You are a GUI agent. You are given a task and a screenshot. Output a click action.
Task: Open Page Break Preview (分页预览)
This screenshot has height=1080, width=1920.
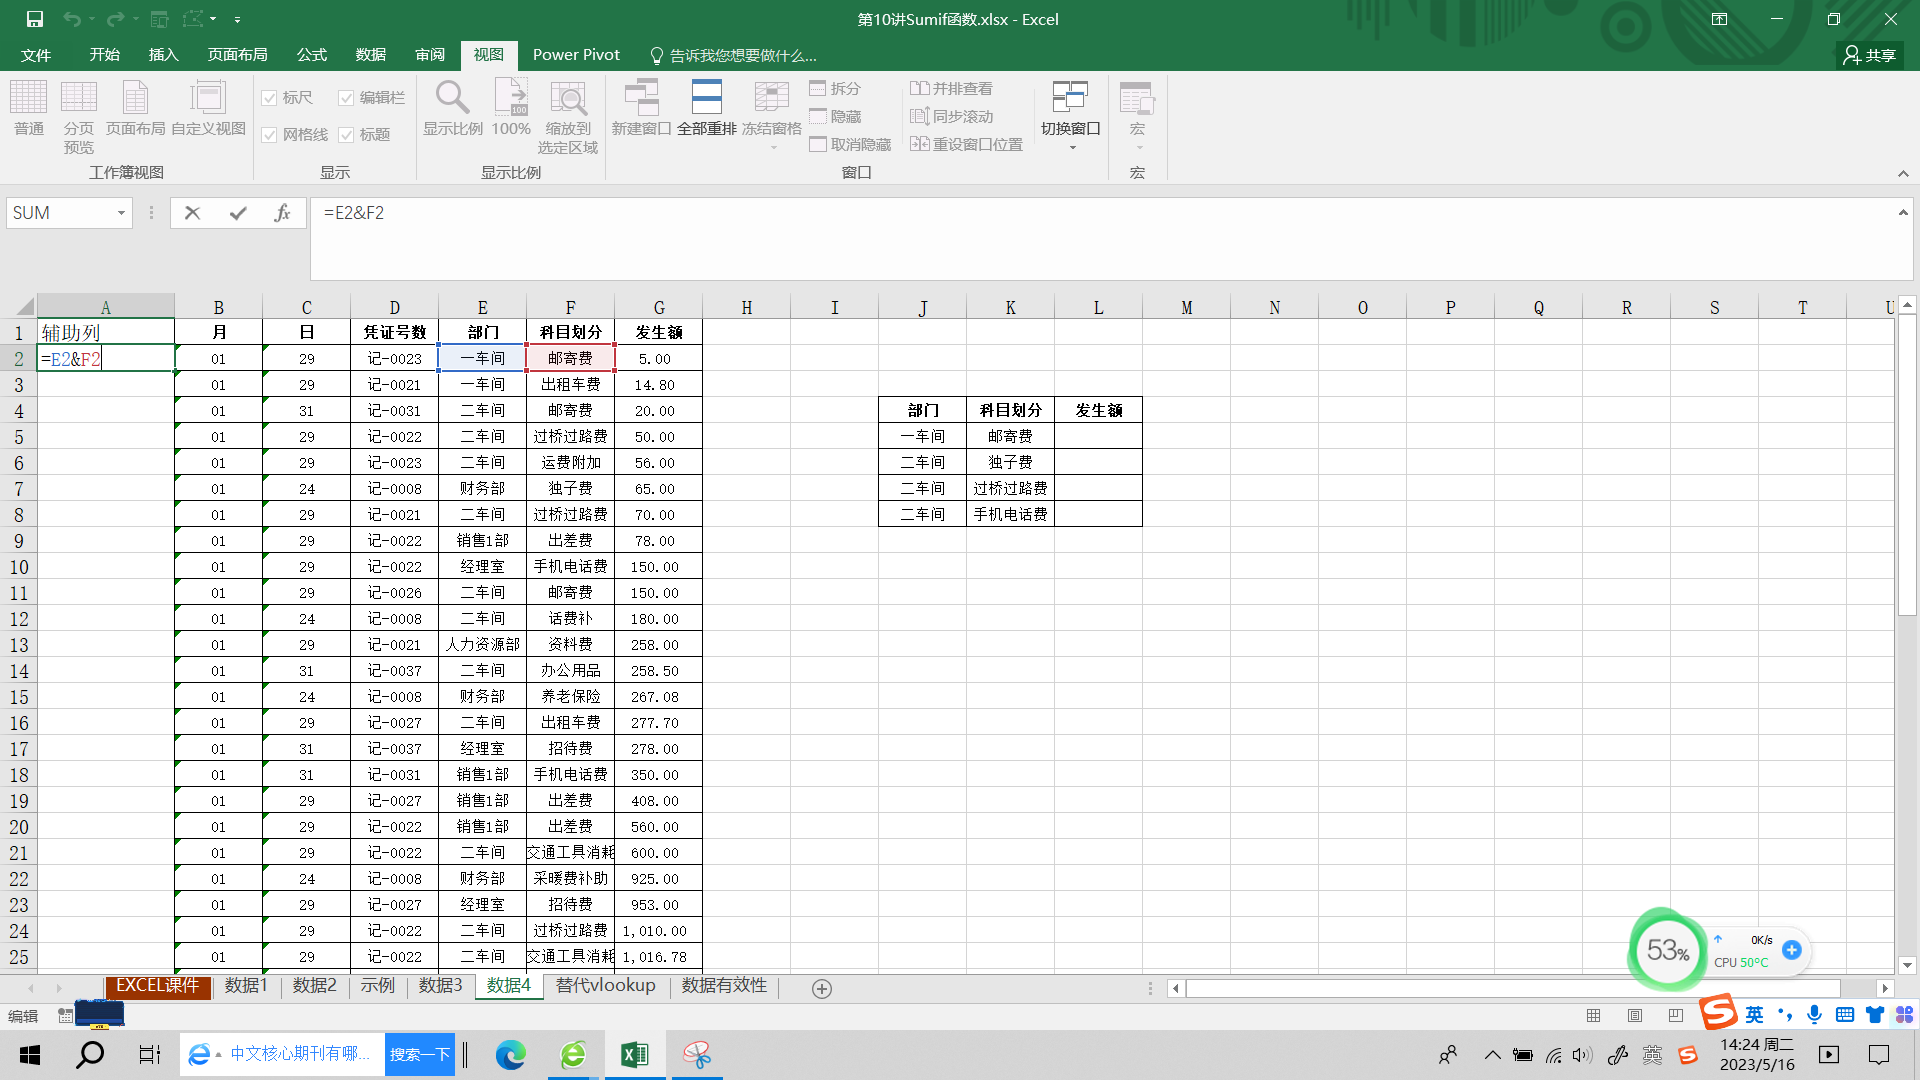tap(78, 117)
